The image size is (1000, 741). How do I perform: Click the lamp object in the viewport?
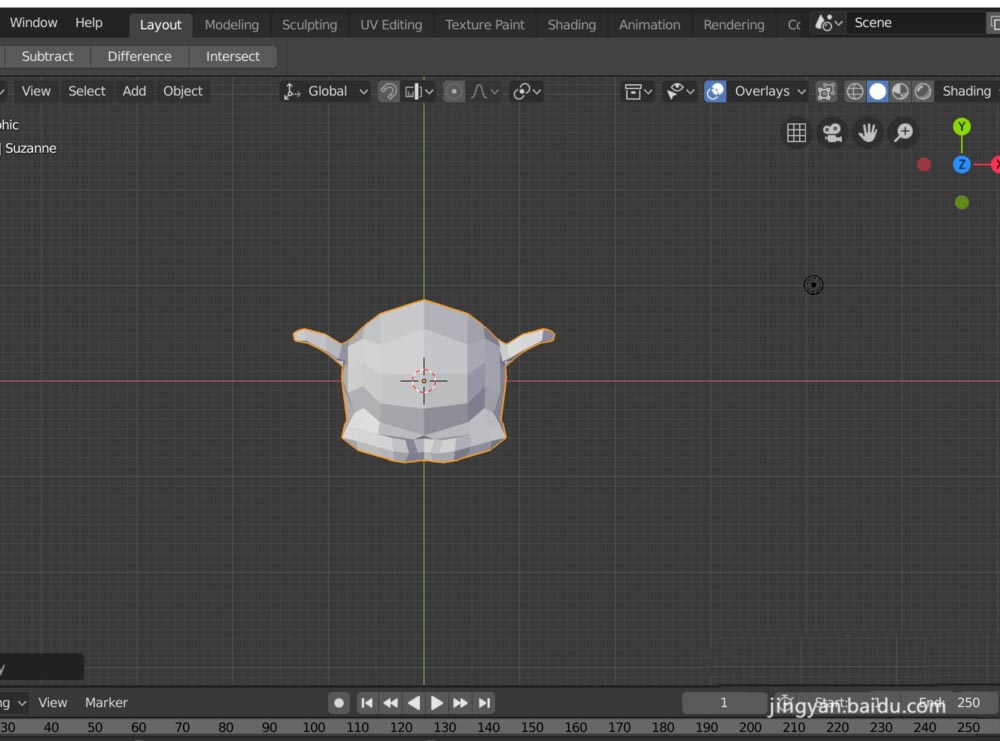(x=813, y=284)
